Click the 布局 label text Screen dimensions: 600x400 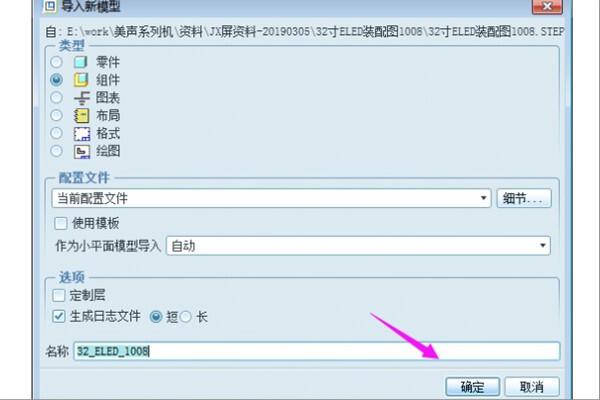click(x=108, y=115)
